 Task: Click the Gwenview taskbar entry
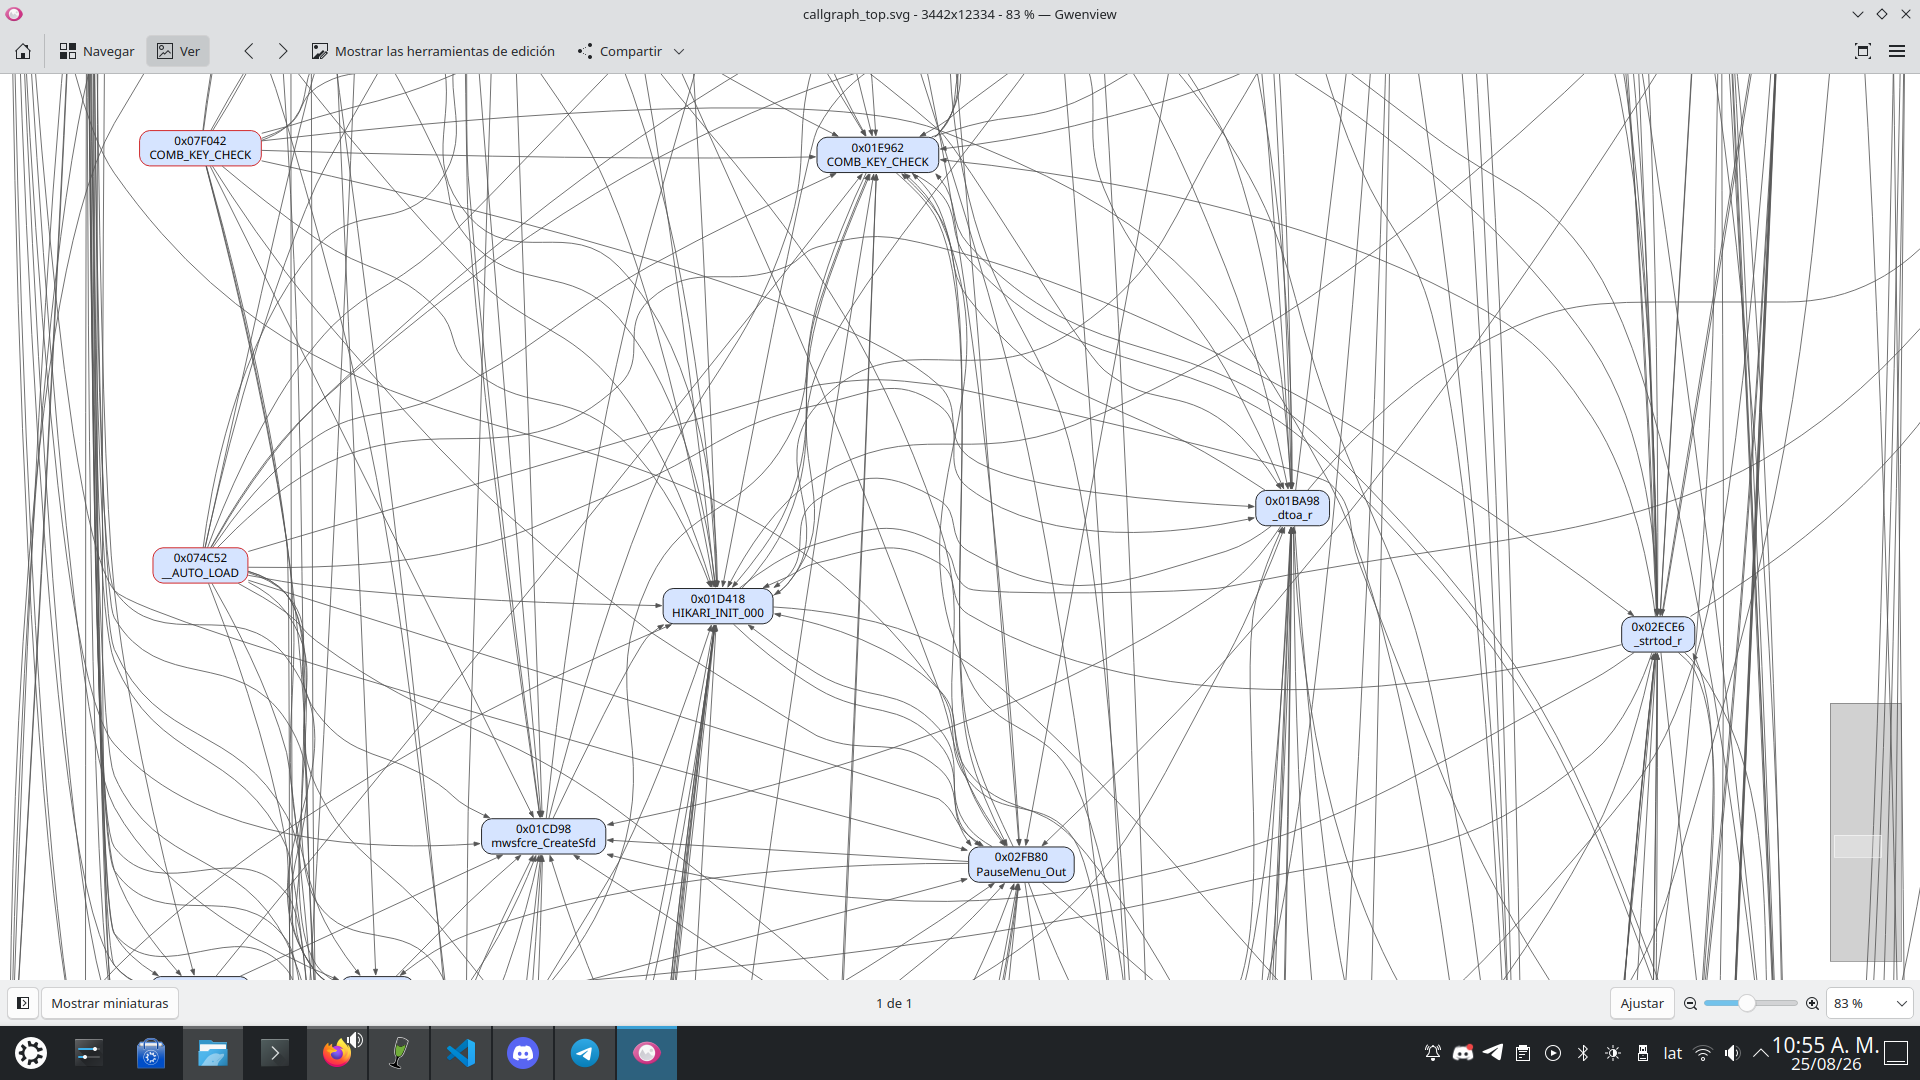(647, 1053)
